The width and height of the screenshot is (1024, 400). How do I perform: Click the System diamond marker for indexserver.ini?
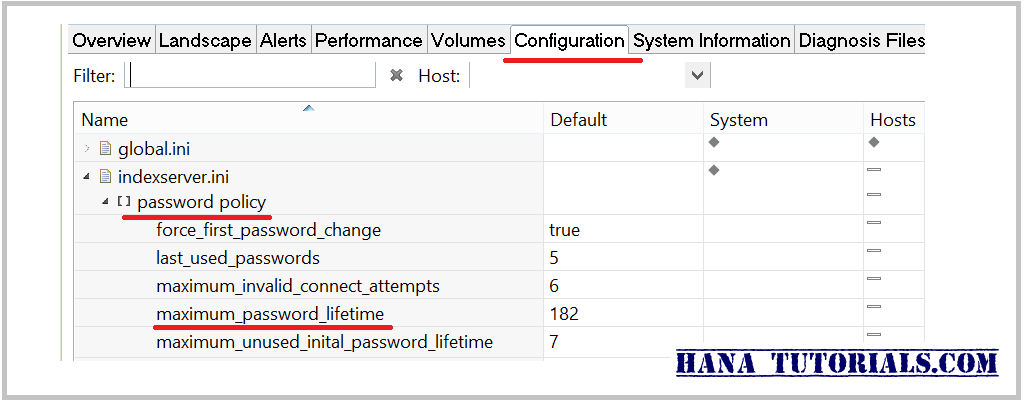(714, 170)
